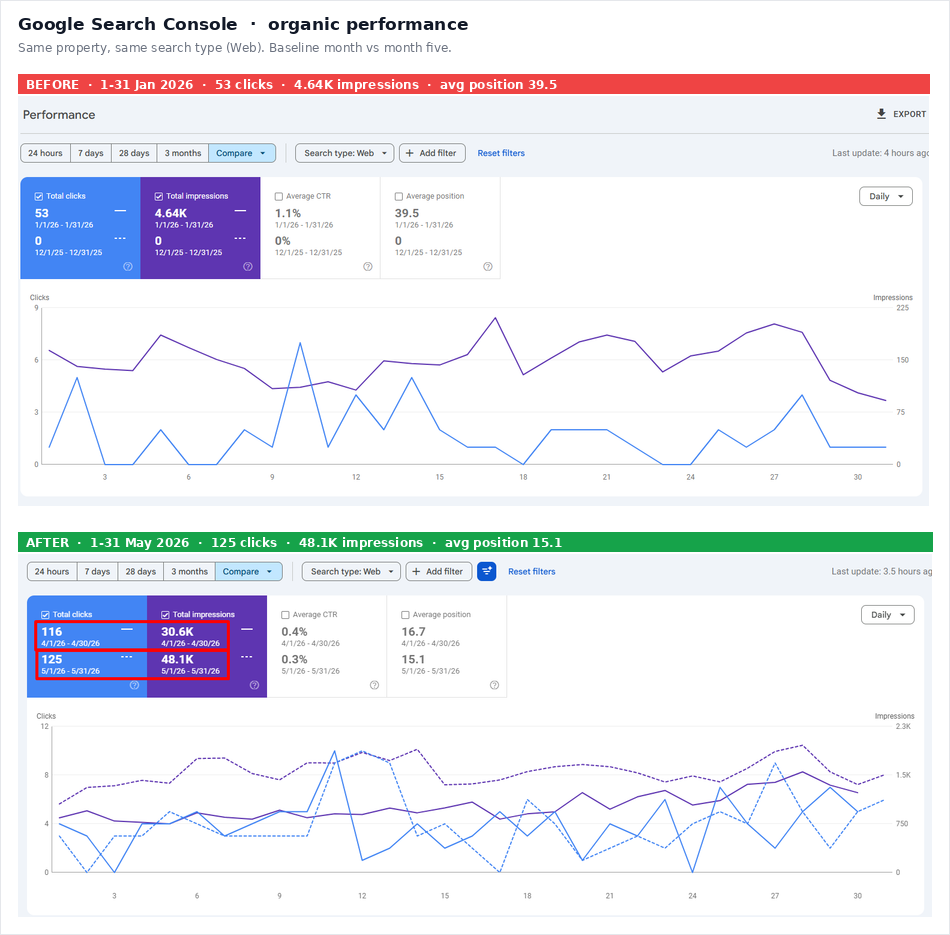This screenshot has width=950, height=935.
Task: Open help icon on Before Total impressions card
Action: click(248, 267)
